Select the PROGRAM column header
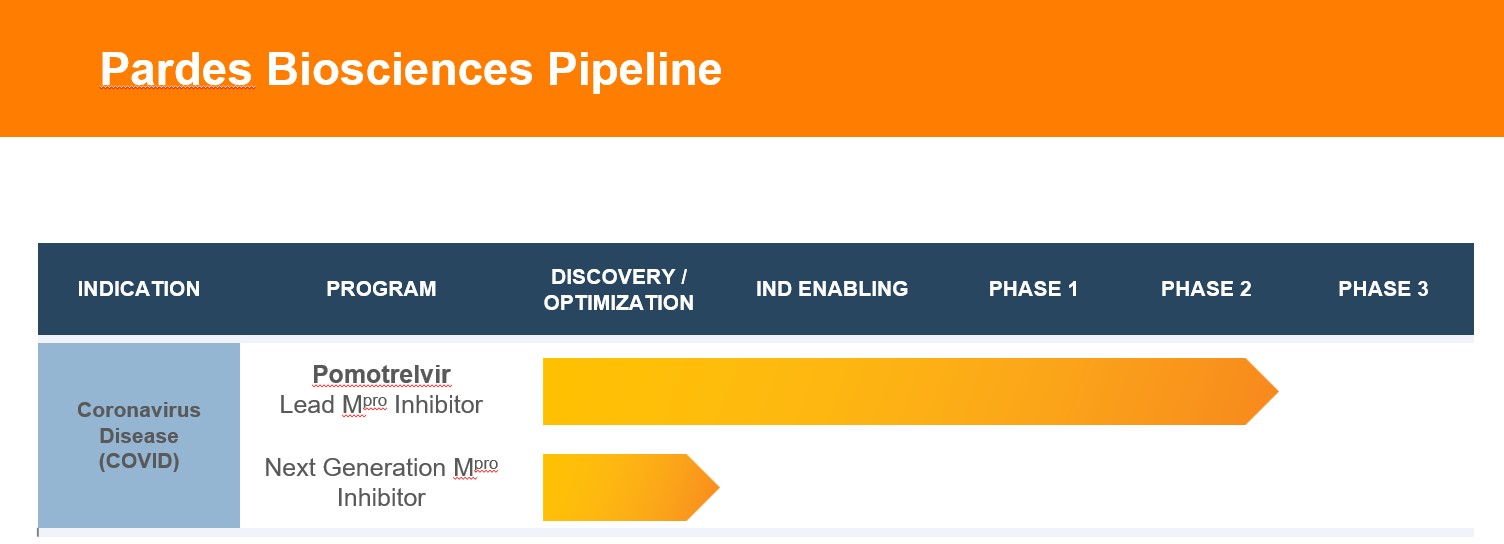 click(x=381, y=289)
